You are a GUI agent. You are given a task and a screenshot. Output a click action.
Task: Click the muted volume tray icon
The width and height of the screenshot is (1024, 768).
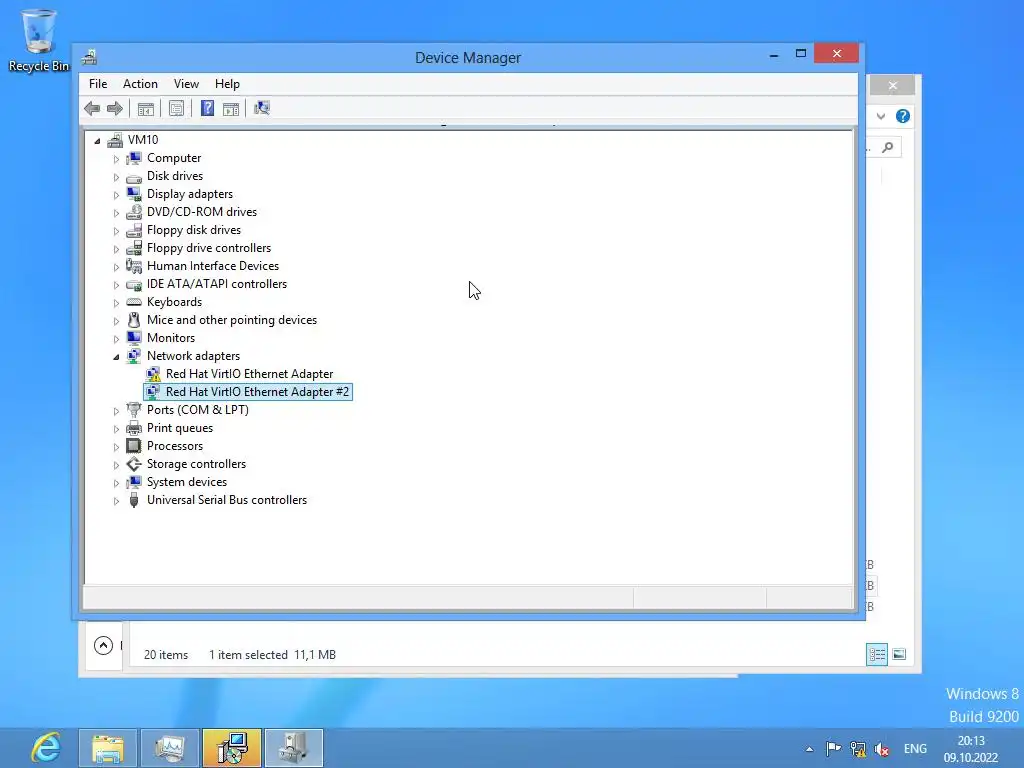pos(882,749)
